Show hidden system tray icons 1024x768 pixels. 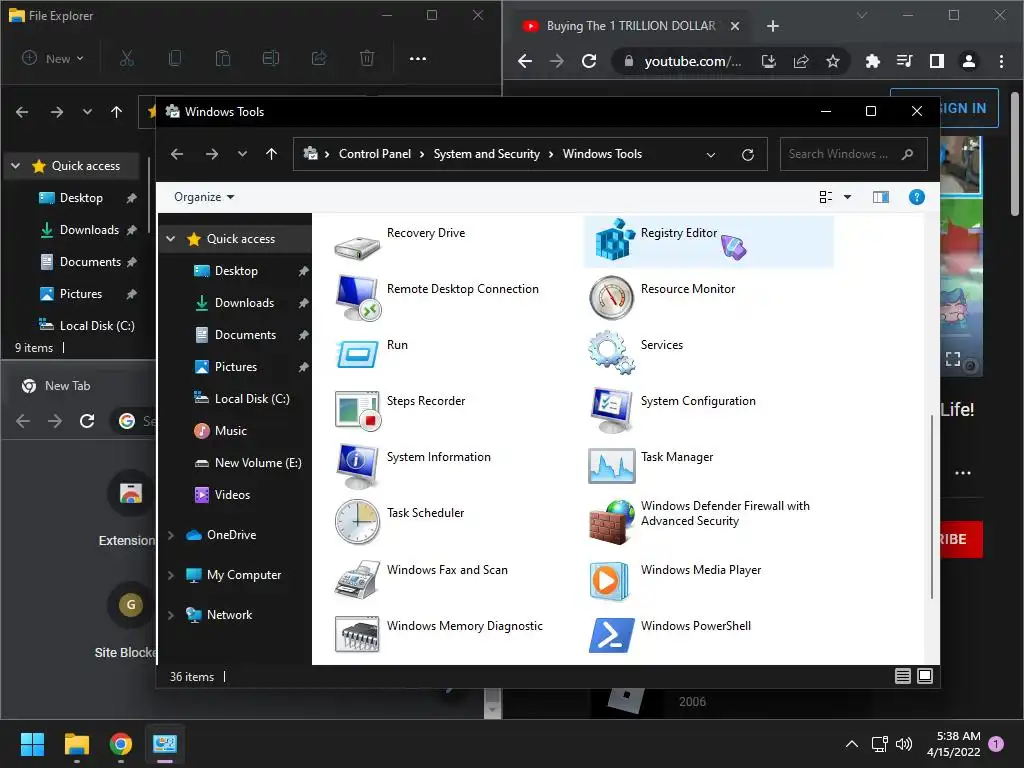pyautogui.click(x=852, y=744)
